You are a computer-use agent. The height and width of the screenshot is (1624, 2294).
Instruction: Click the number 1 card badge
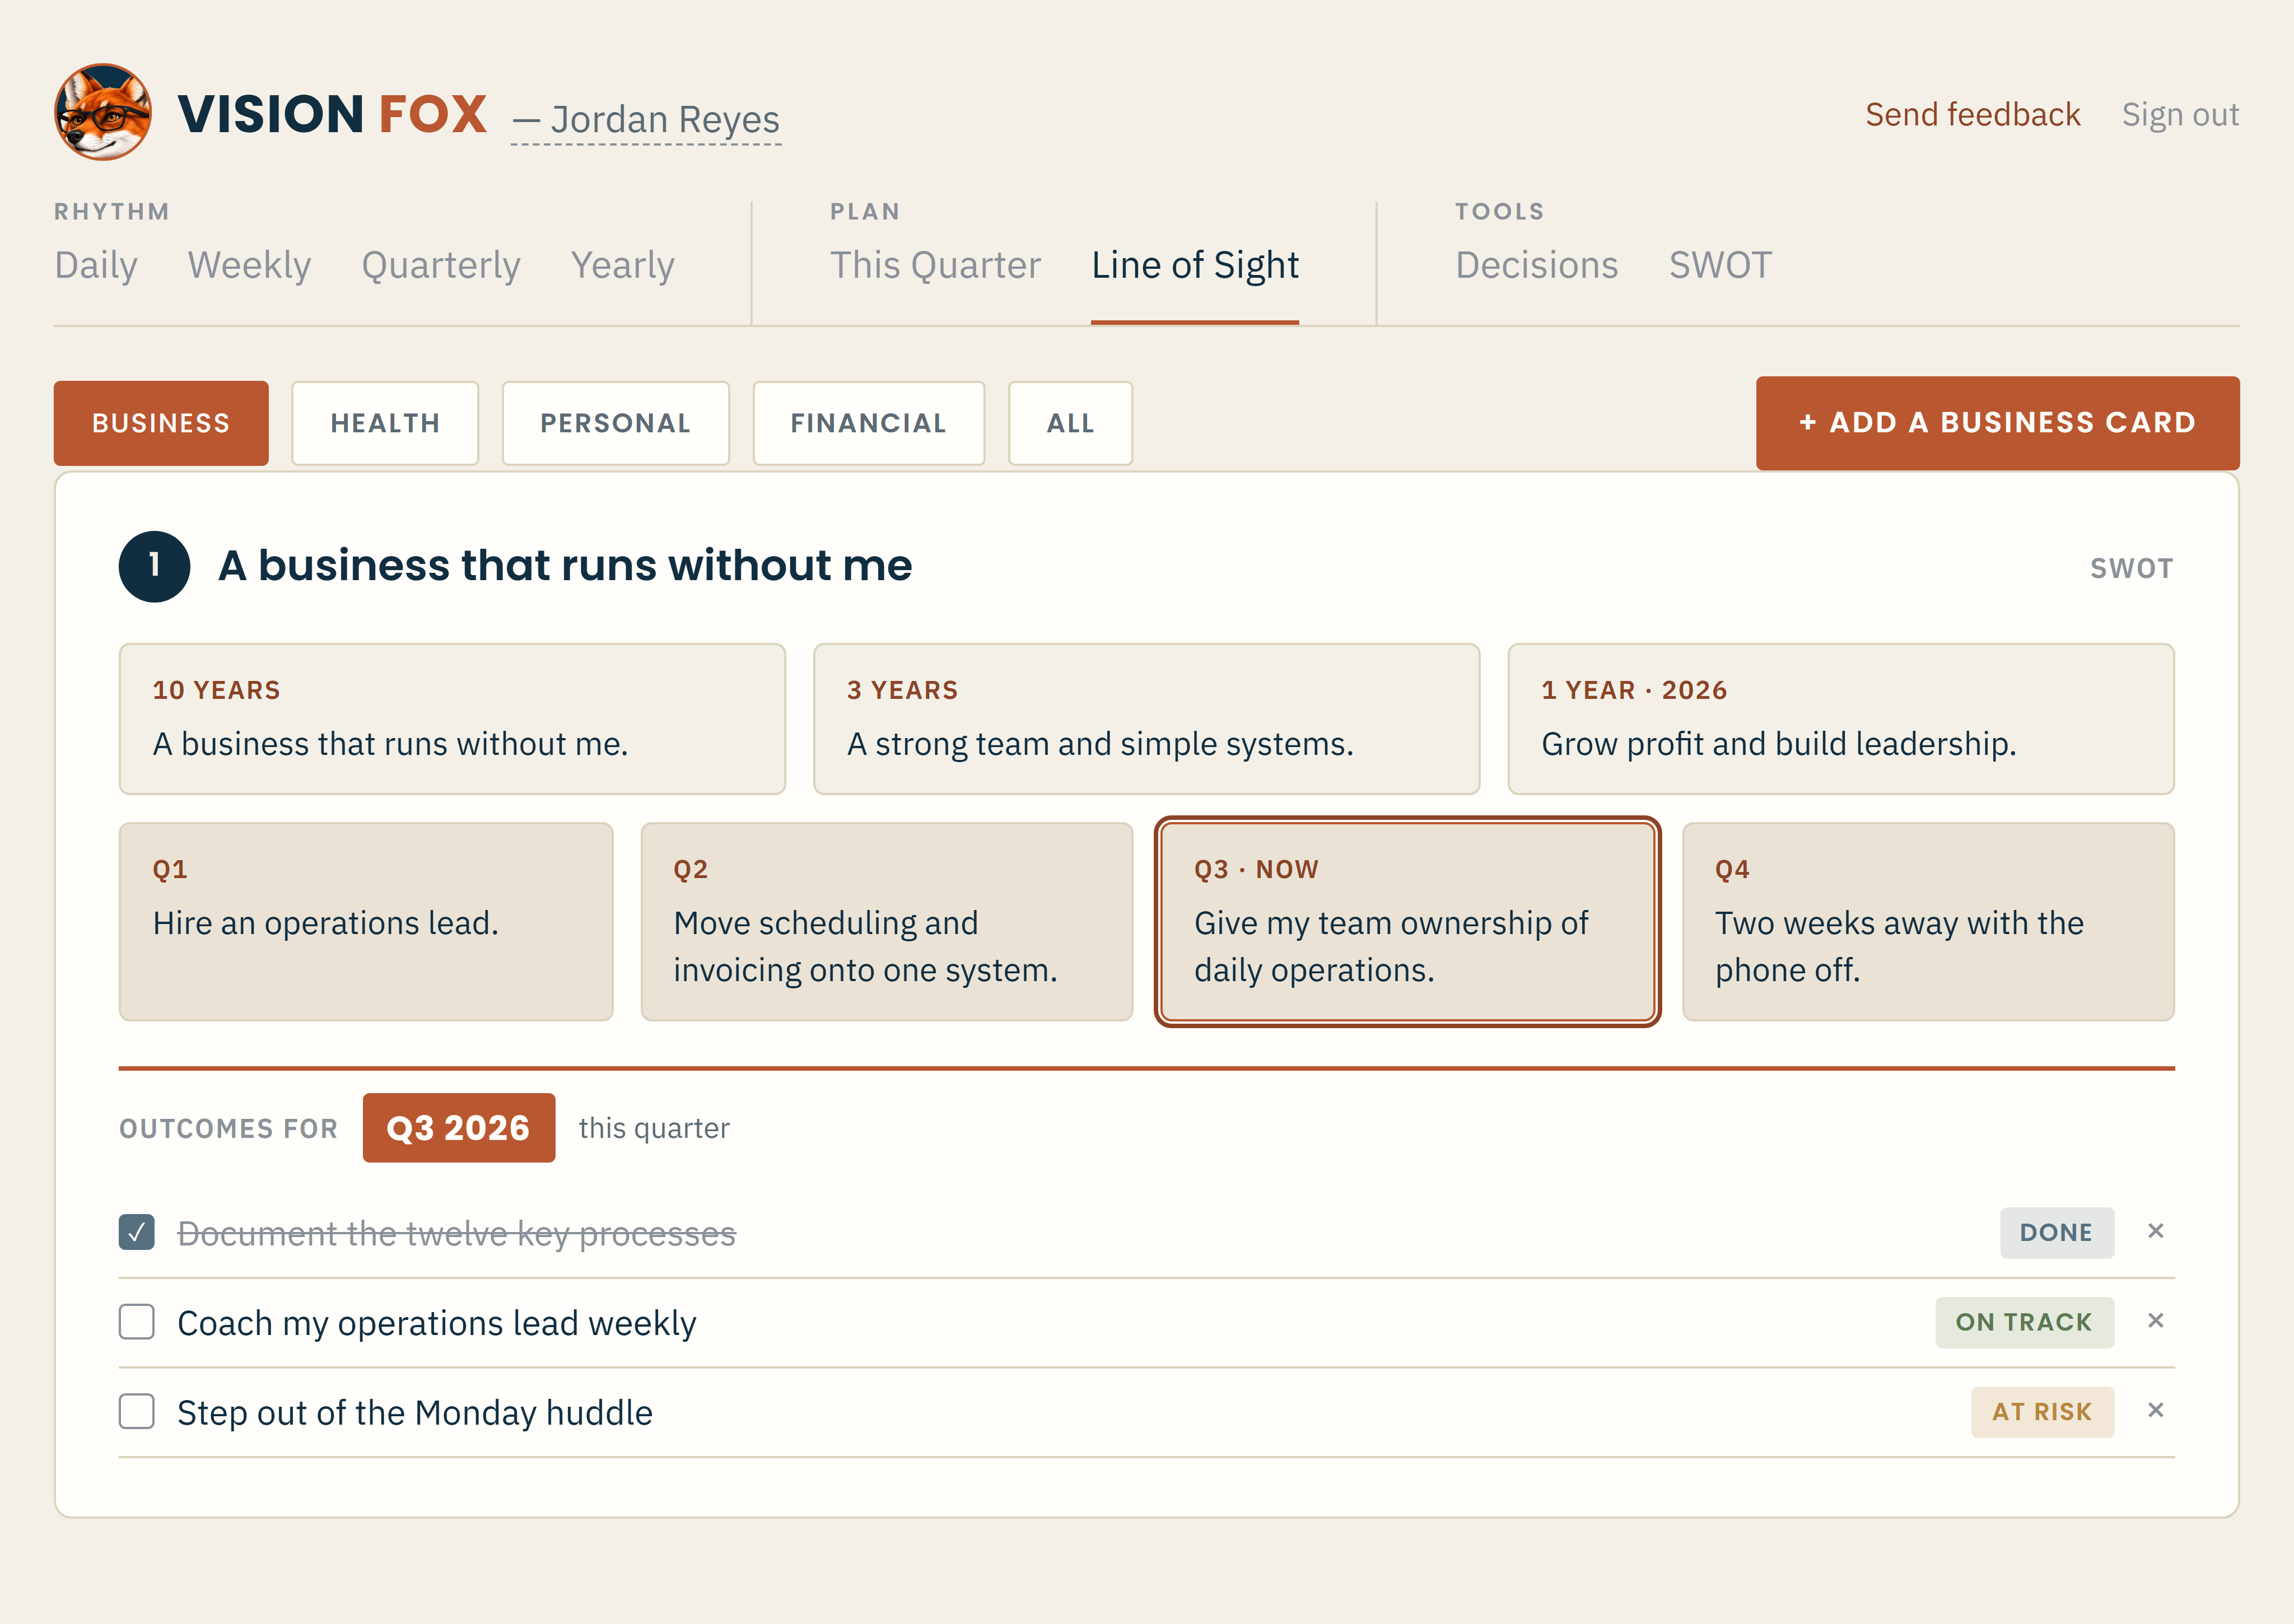click(154, 566)
